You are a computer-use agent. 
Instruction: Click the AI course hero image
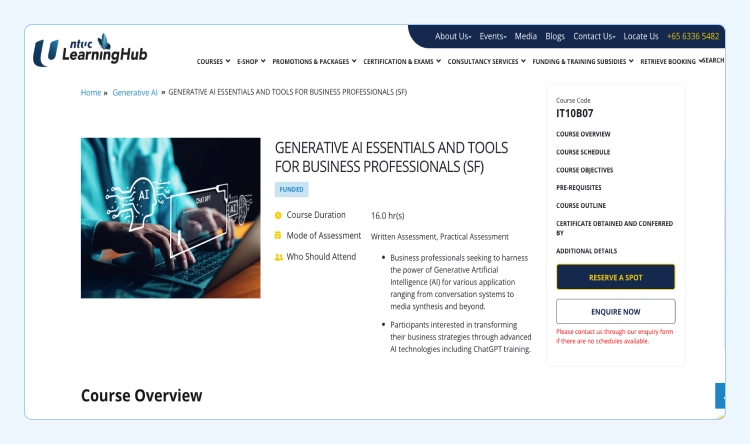coord(171,218)
